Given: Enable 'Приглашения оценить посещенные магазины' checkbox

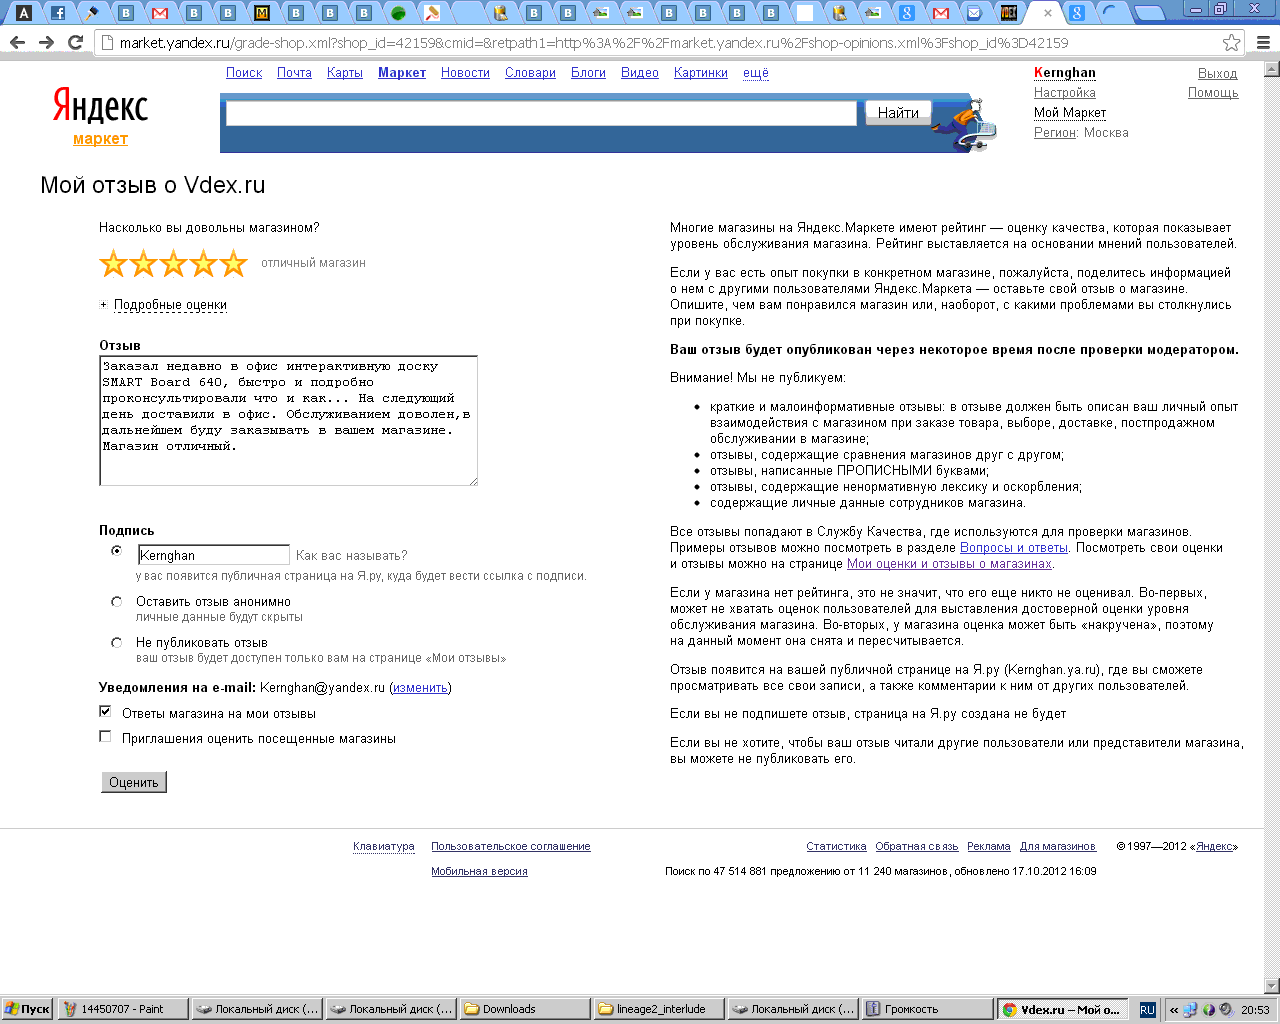Looking at the screenshot, I should pos(105,737).
